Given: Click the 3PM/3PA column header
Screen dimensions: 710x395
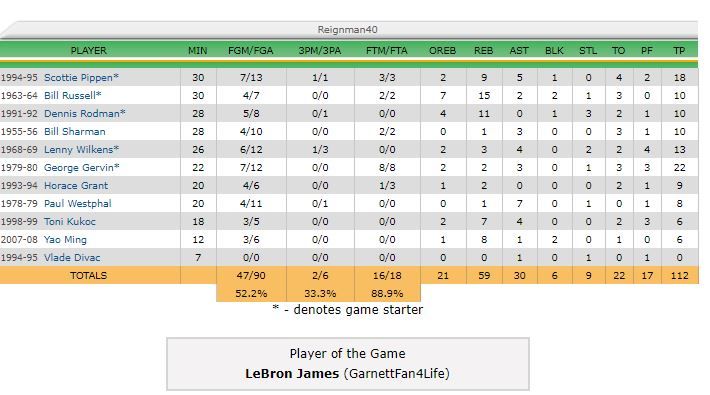Looking at the screenshot, I should pos(320,51).
